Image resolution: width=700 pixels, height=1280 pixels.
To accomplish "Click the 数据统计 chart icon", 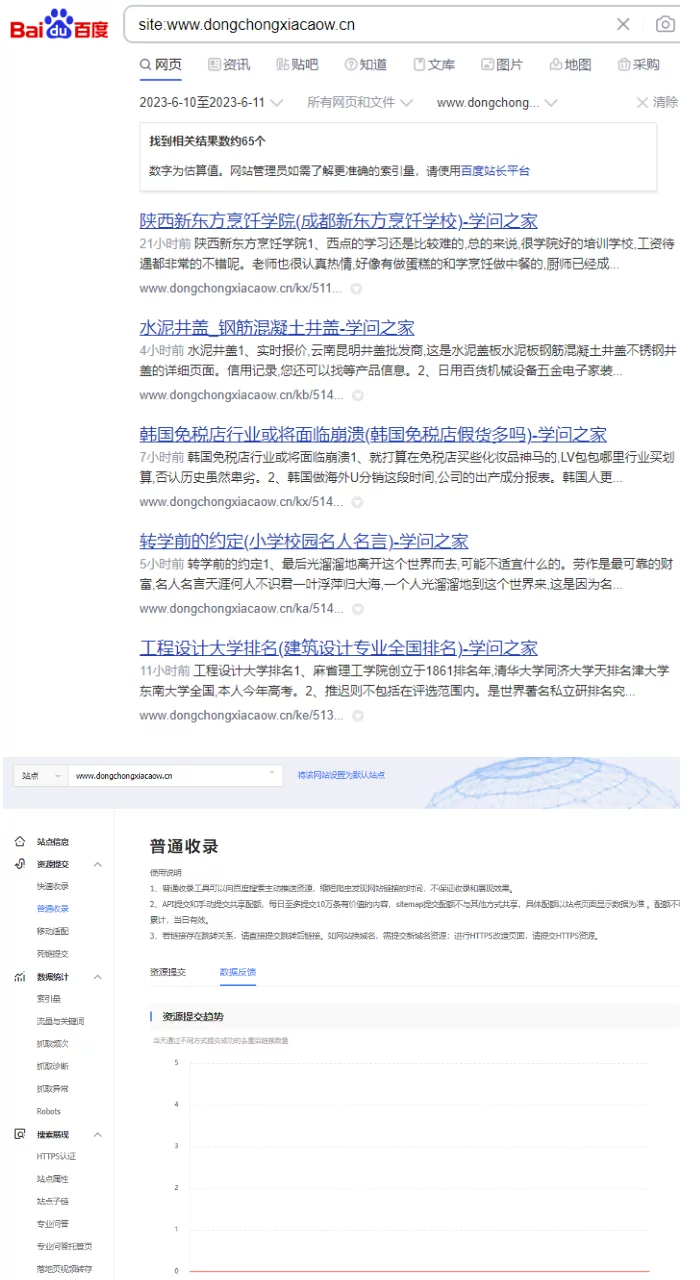I will click(20, 977).
